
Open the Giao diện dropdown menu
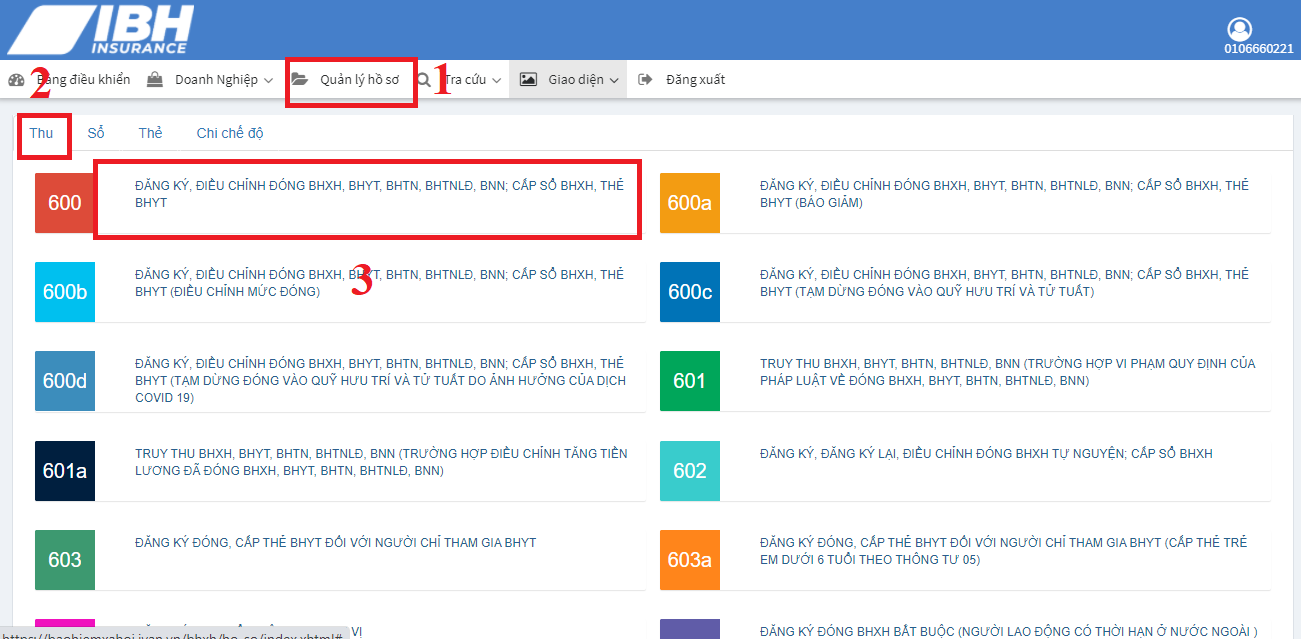click(569, 80)
